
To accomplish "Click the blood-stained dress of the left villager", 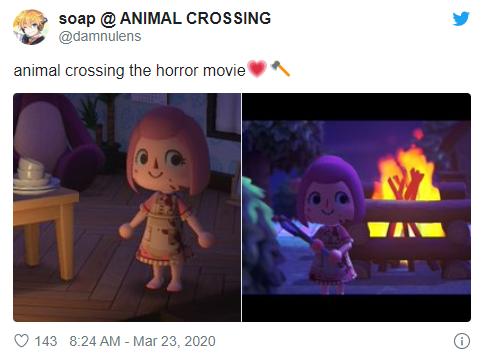I will 164,228.
